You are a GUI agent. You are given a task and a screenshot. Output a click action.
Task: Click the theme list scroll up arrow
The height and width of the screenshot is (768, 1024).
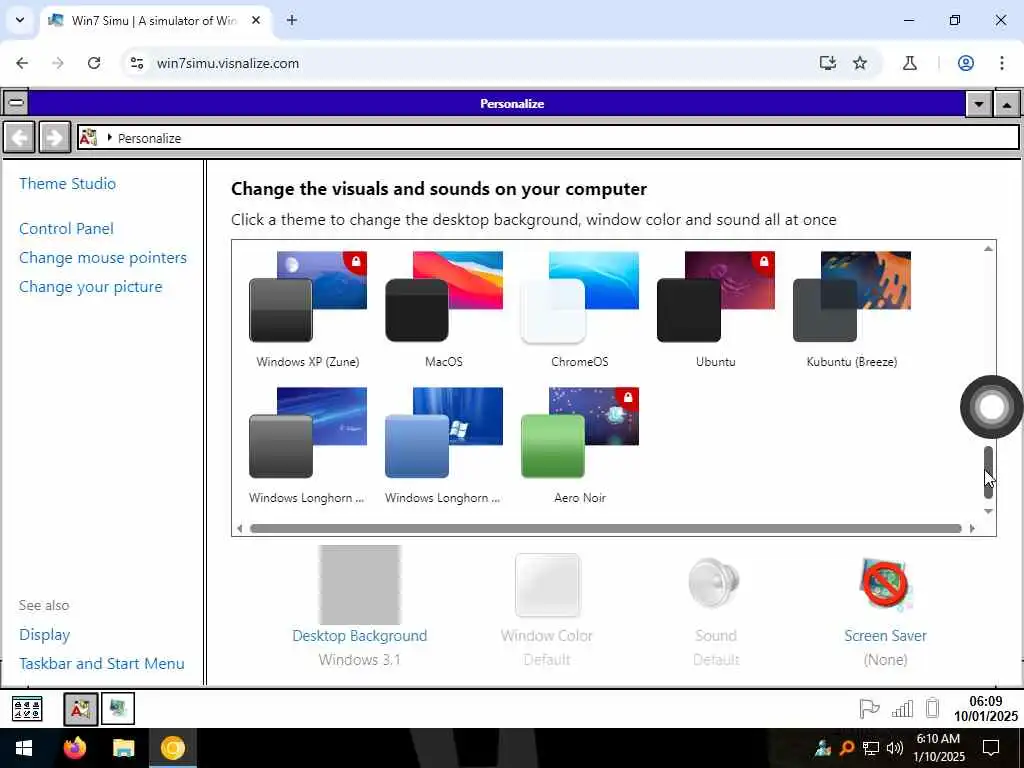pyautogui.click(x=988, y=249)
